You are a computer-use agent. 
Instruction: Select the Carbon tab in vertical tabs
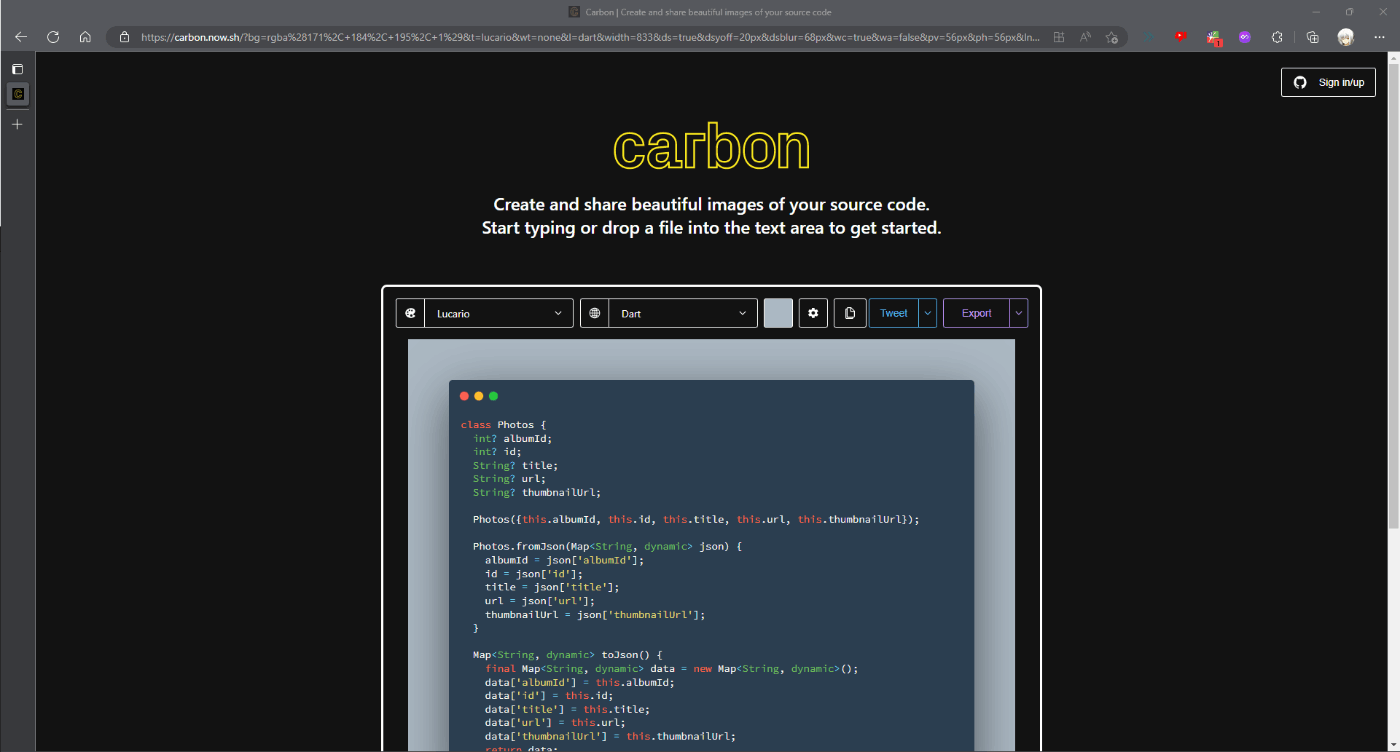click(17, 94)
